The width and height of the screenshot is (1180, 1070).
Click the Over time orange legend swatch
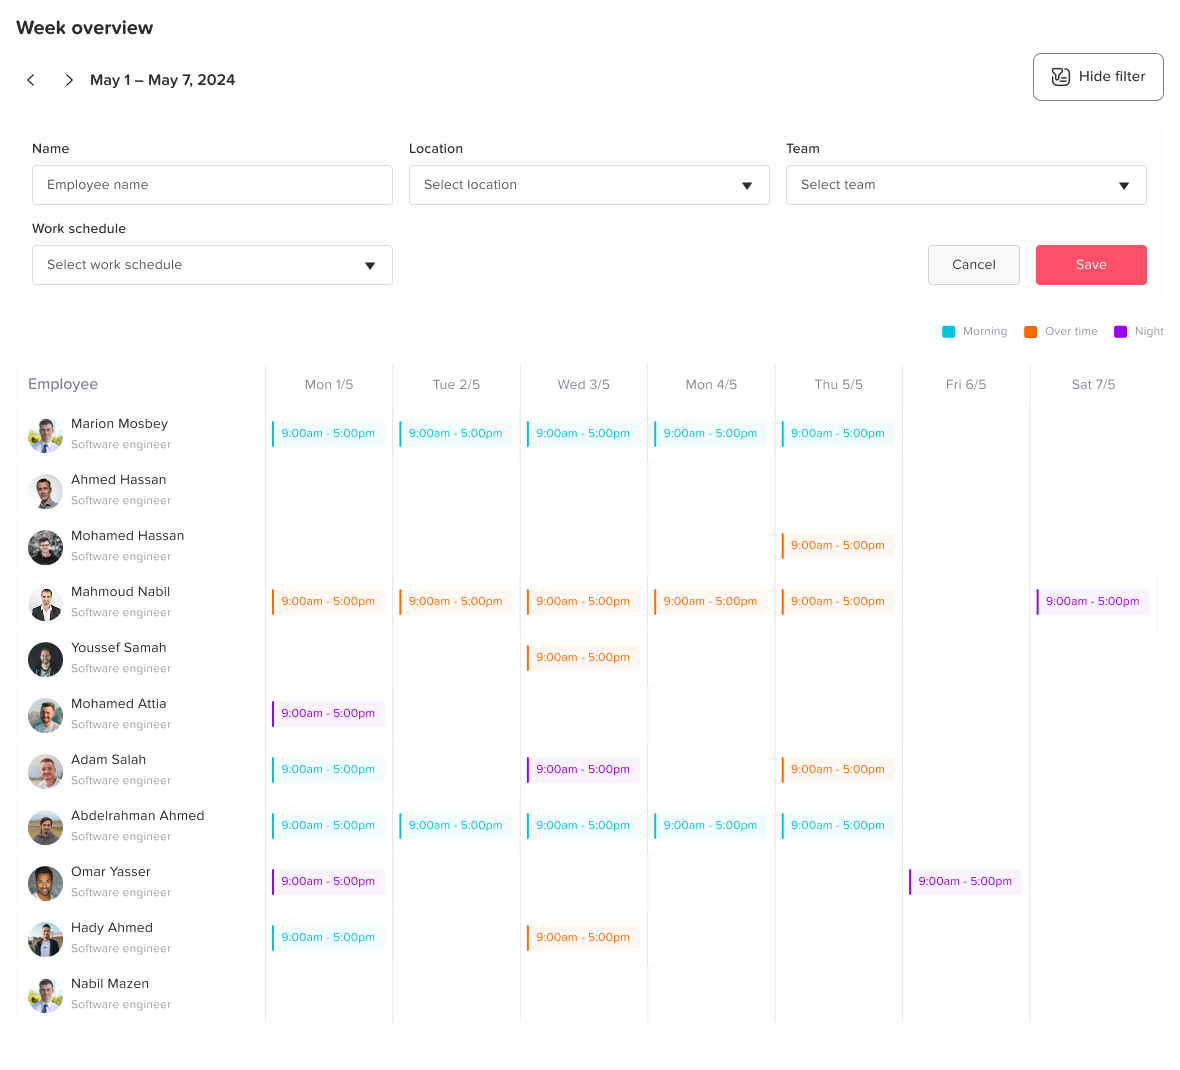tap(1030, 332)
